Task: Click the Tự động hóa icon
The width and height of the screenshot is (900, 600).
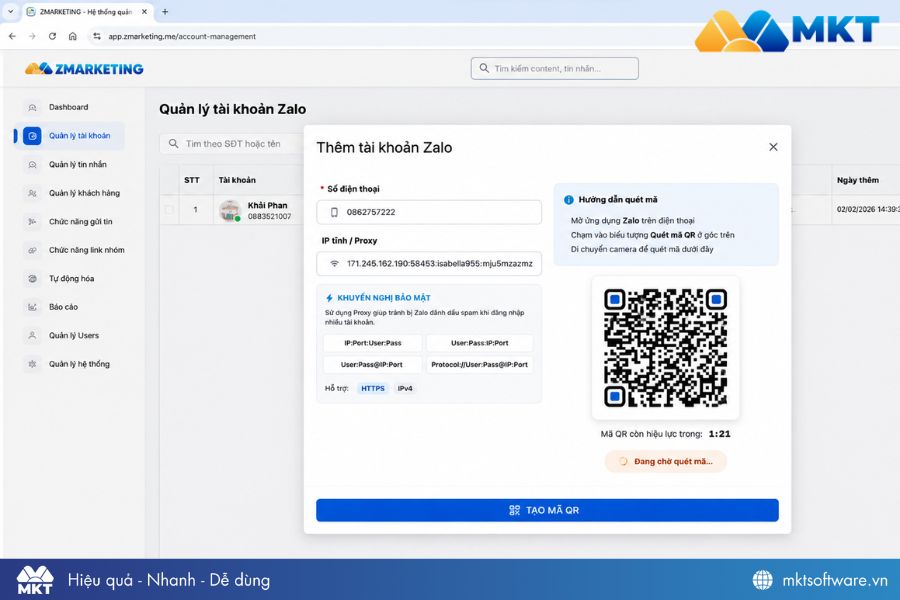Action: tap(32, 278)
